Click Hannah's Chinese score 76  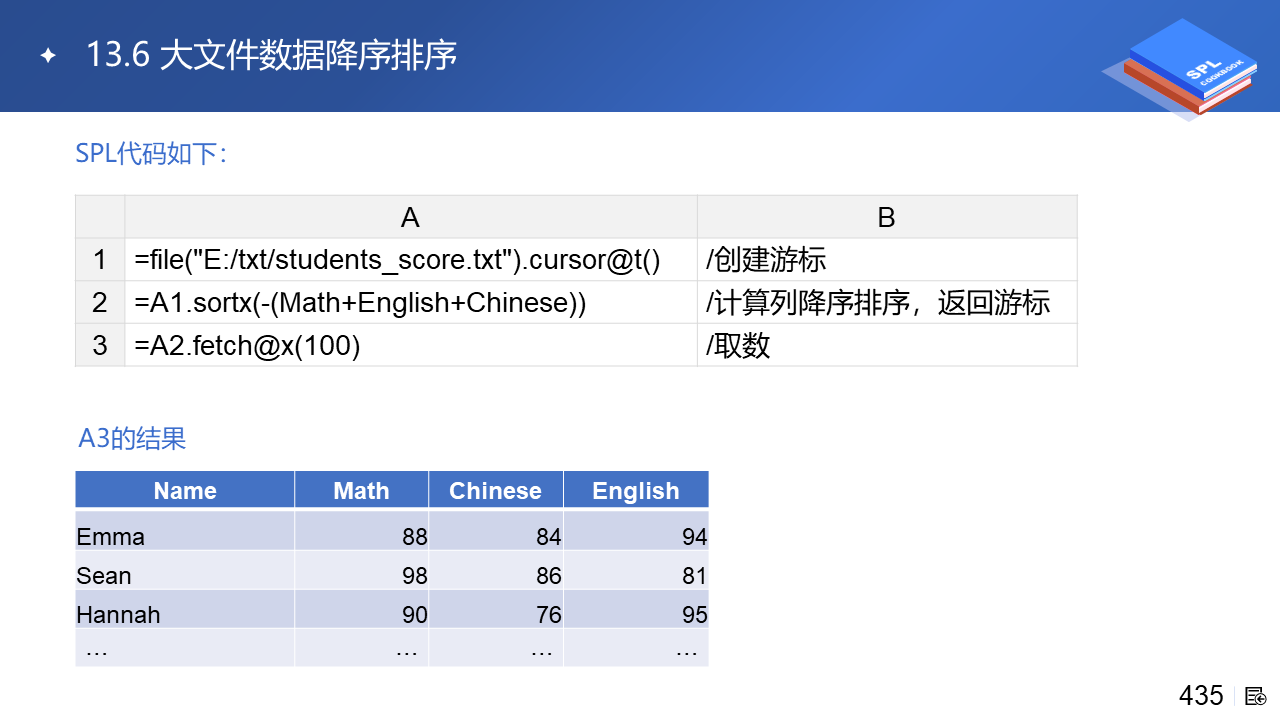[495, 609]
